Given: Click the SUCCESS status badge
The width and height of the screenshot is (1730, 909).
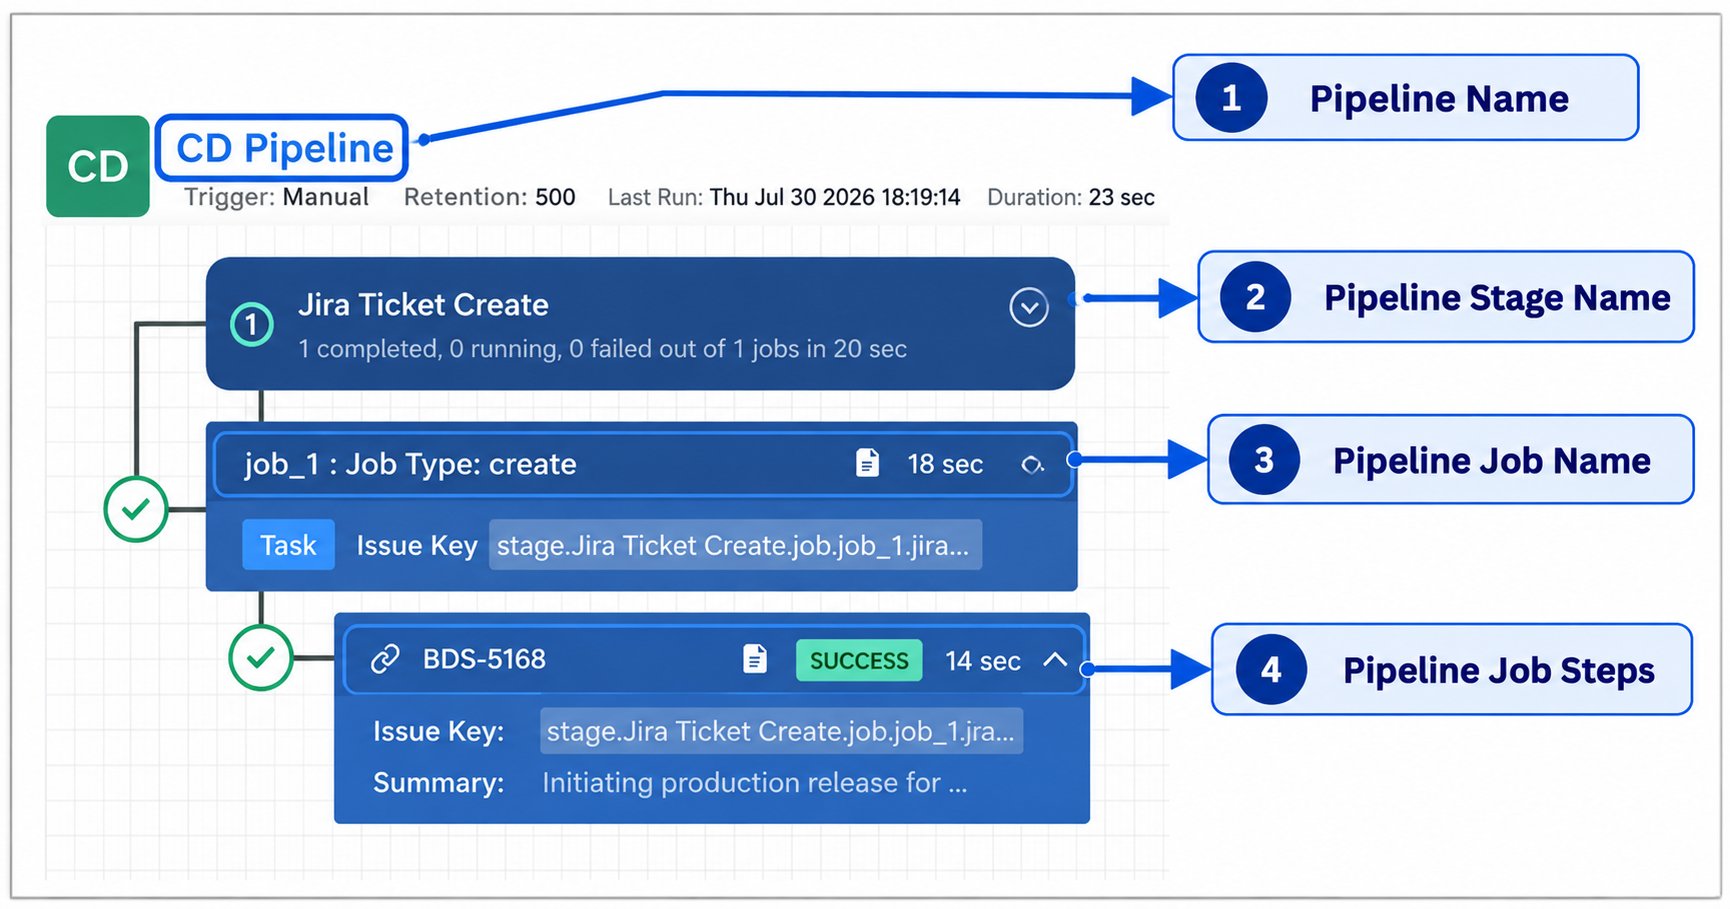Looking at the screenshot, I should 859,660.
